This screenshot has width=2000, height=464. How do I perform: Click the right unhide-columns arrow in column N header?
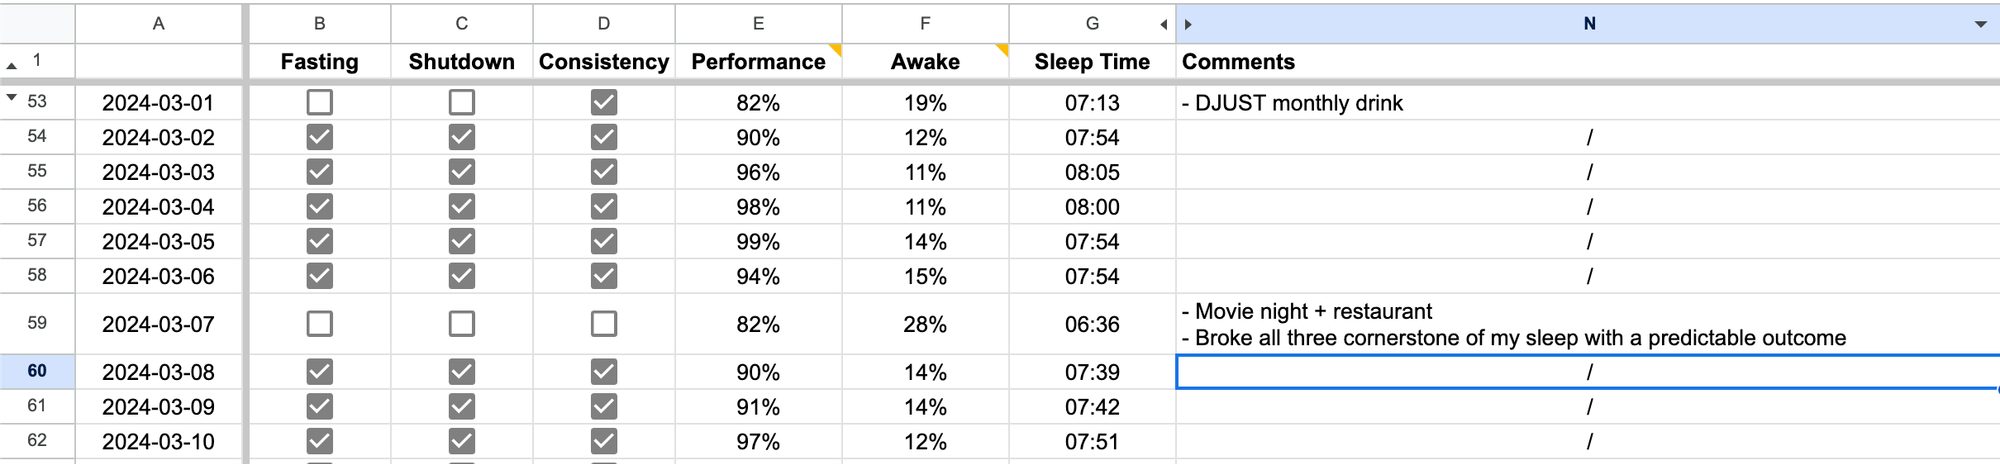(x=1188, y=24)
